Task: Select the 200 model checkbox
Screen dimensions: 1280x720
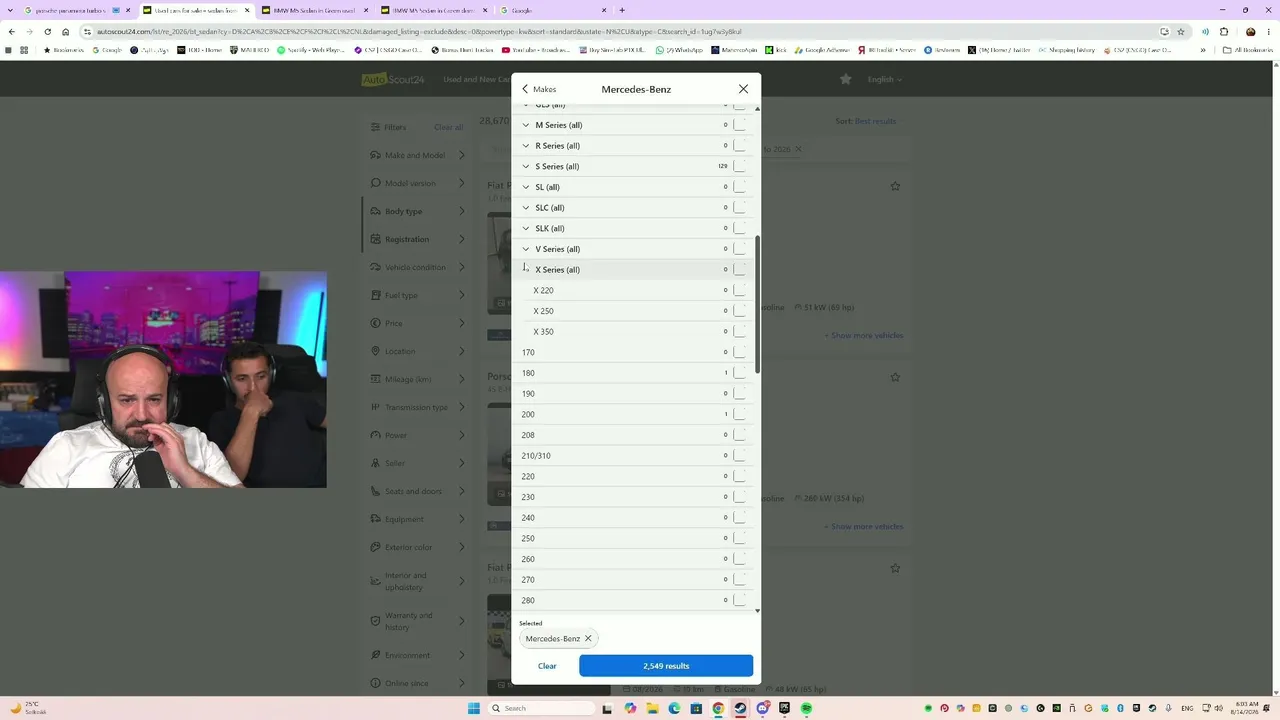Action: click(740, 414)
